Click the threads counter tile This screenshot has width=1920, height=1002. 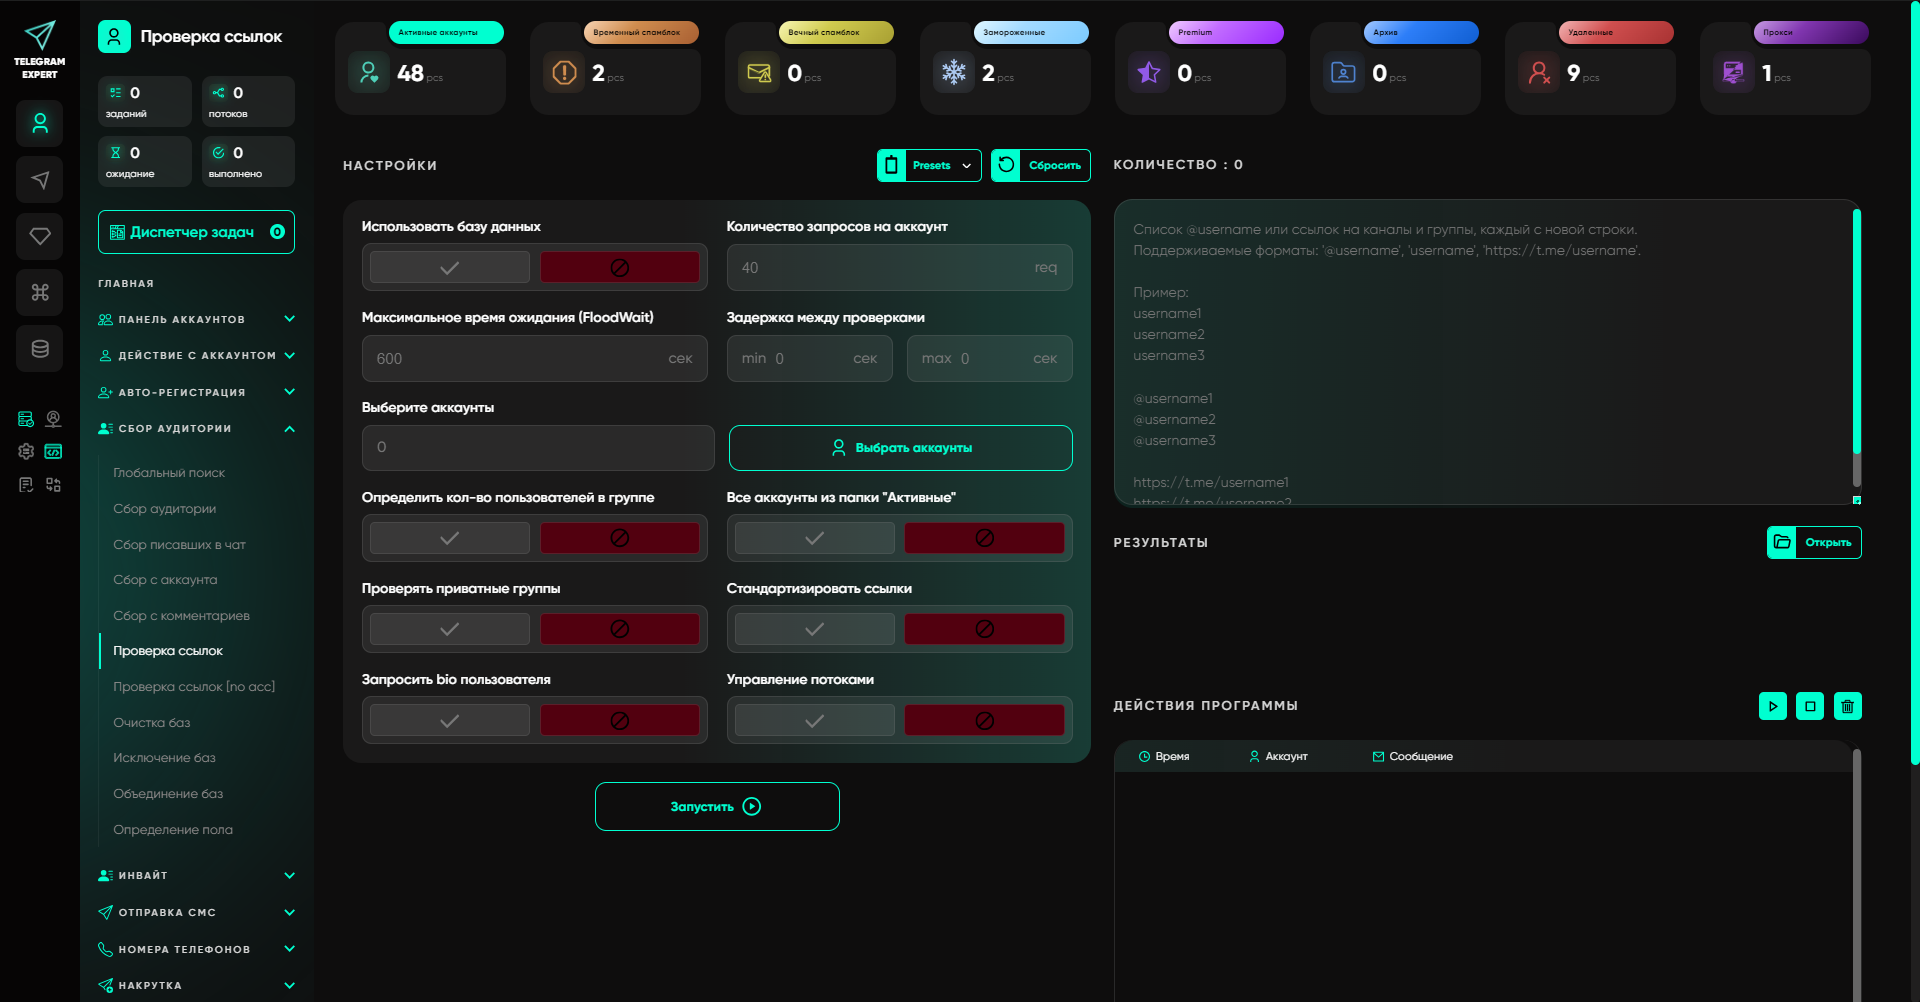coord(248,101)
